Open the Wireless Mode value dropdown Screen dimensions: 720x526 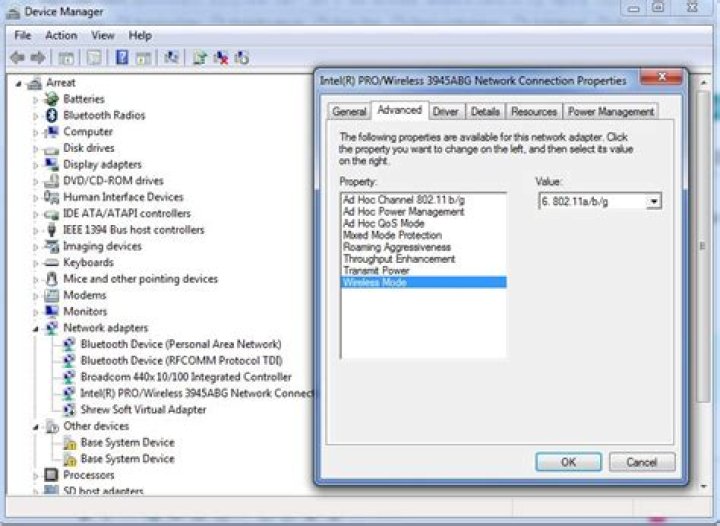(654, 201)
